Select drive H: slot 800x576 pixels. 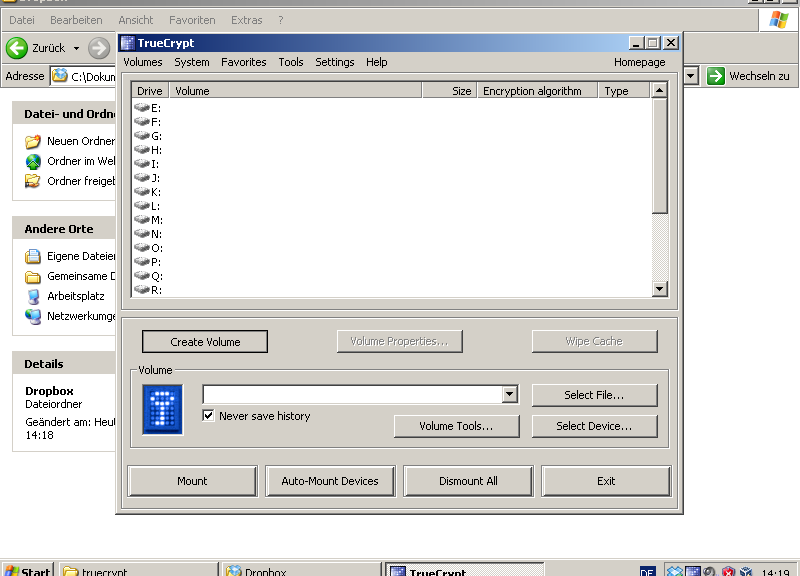(148, 150)
